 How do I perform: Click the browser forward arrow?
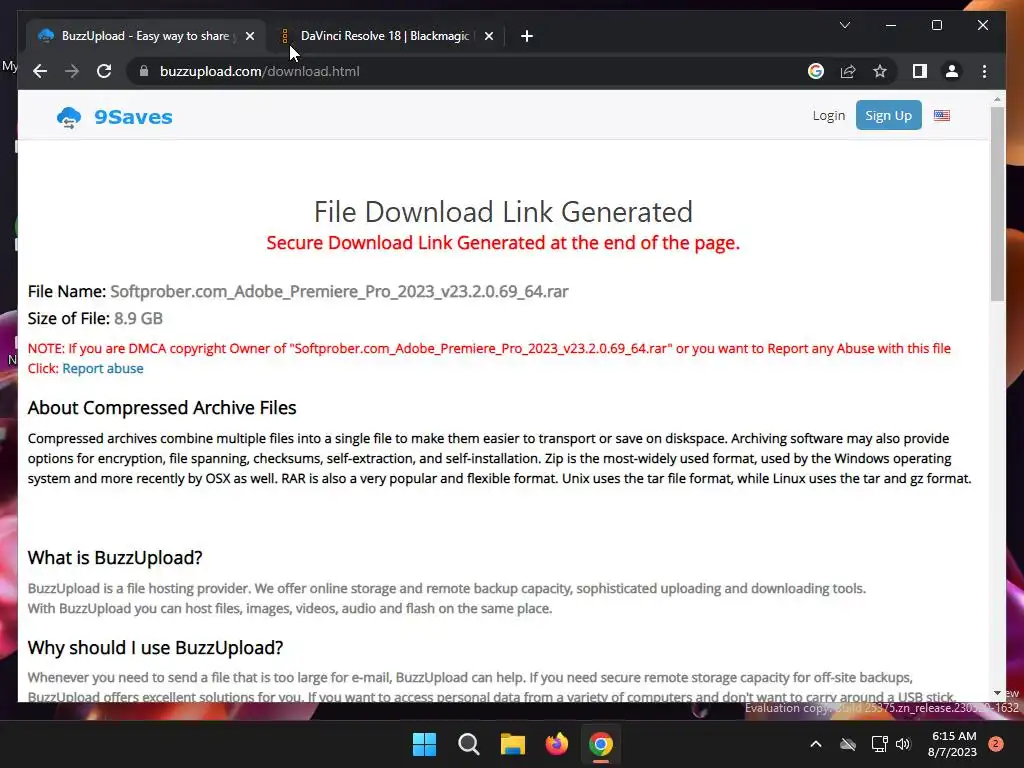[x=72, y=71]
